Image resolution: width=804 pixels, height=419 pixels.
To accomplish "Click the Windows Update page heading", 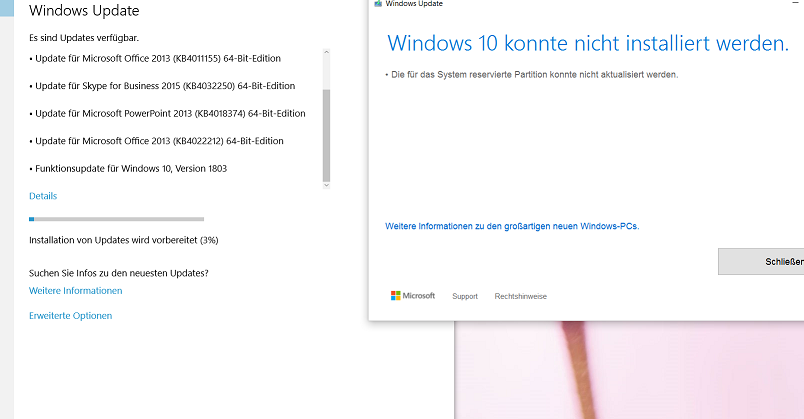I will pyautogui.click(x=84, y=11).
